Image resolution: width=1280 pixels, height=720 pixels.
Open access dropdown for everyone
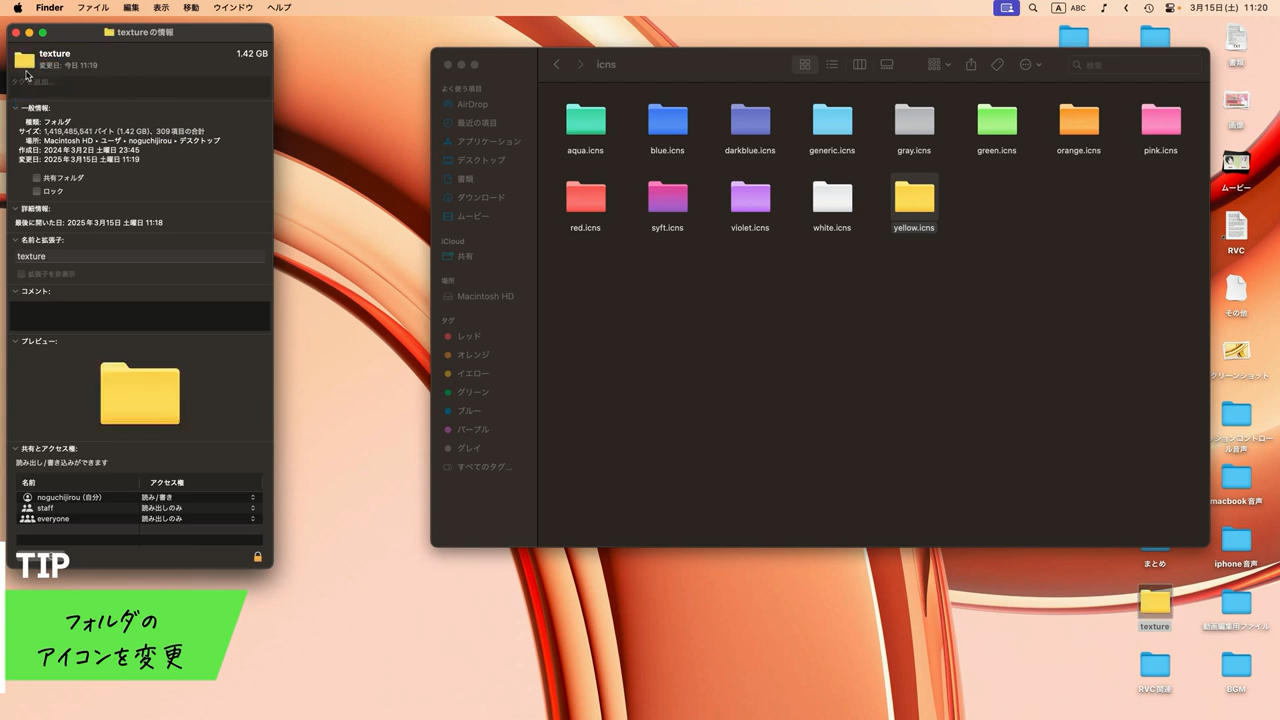(x=198, y=519)
